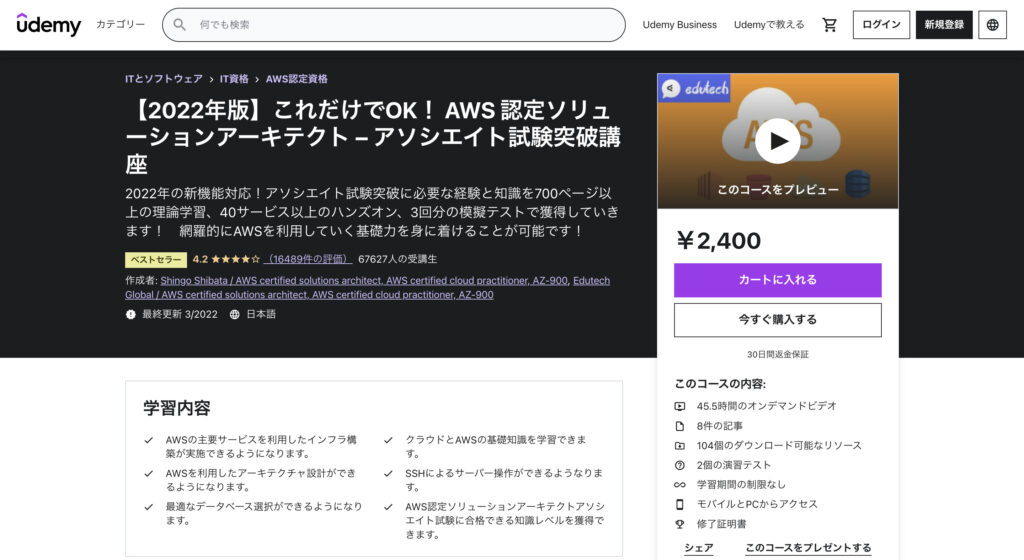Viewport: 1024px width, 560px height.
Task: Go to ITとソフトウェア breadcrumb
Action: [164, 79]
